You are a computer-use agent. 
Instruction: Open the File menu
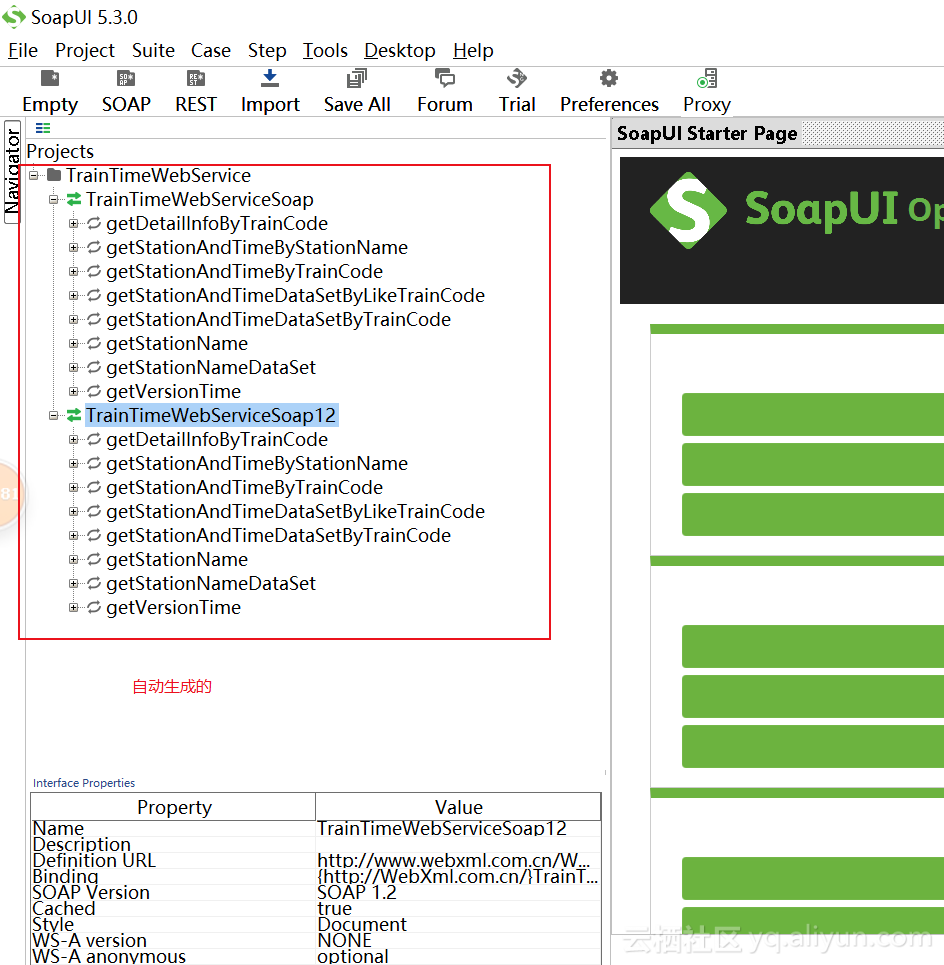click(x=23, y=50)
